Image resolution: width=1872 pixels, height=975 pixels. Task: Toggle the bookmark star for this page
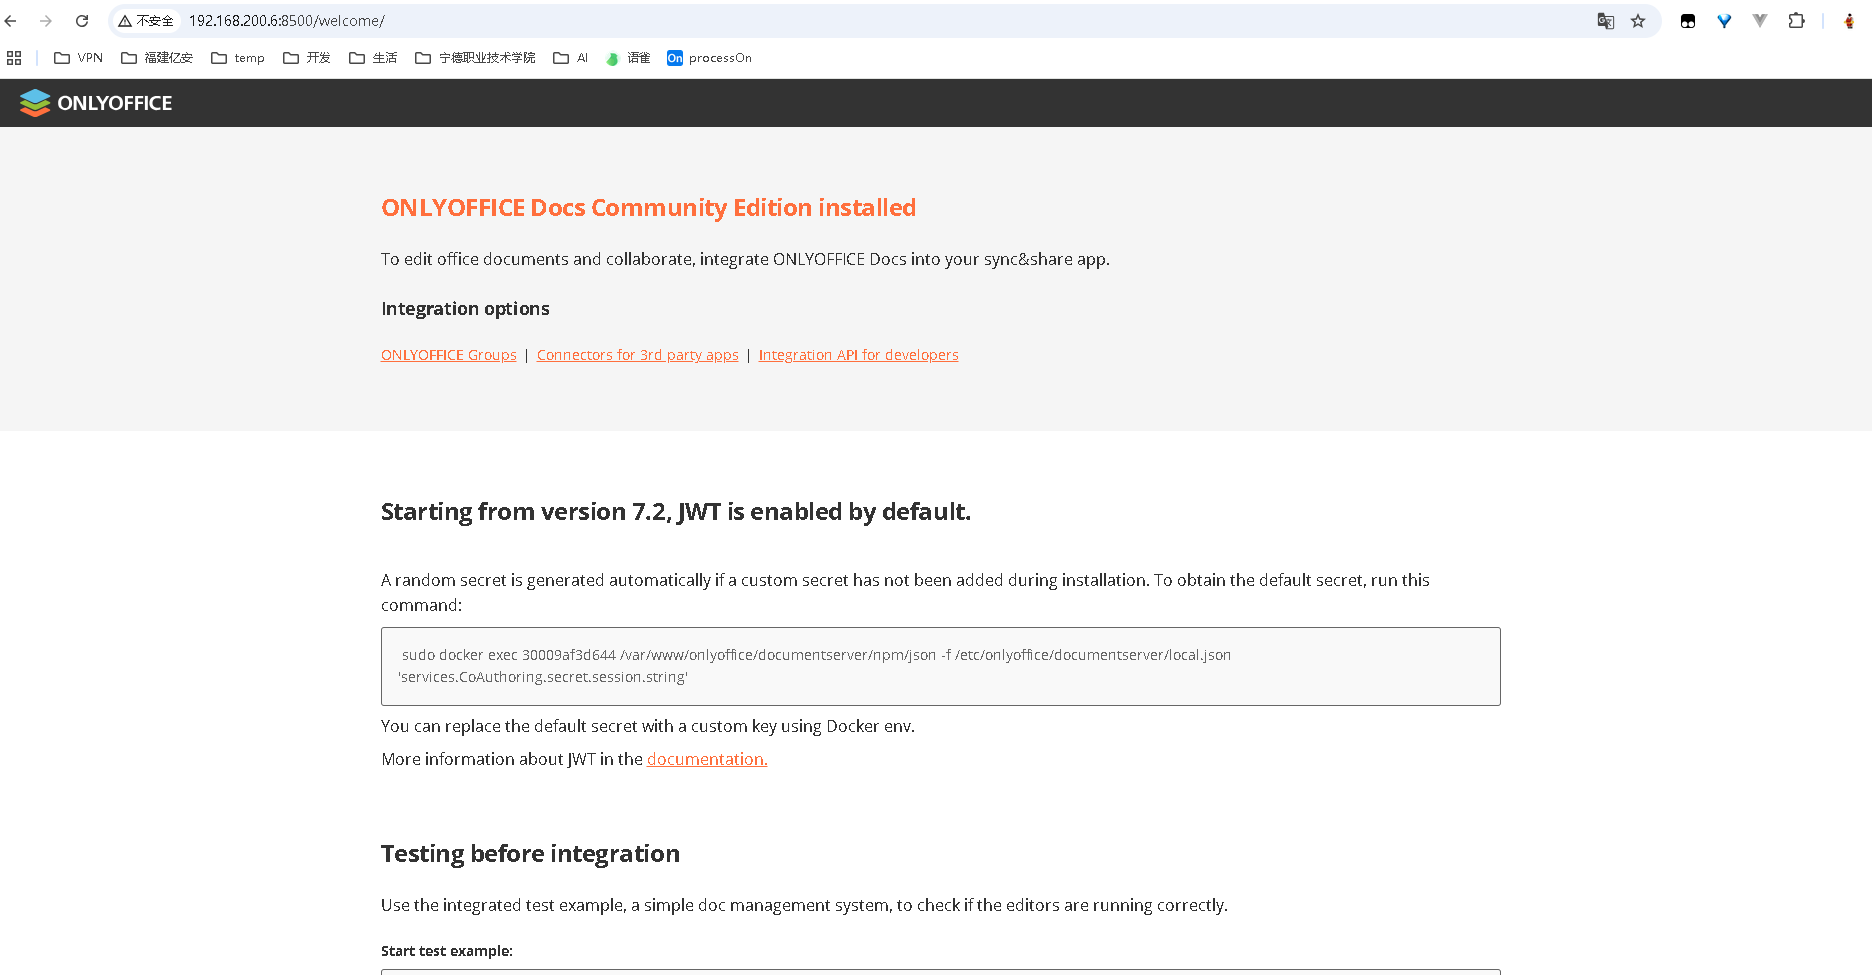click(x=1637, y=20)
